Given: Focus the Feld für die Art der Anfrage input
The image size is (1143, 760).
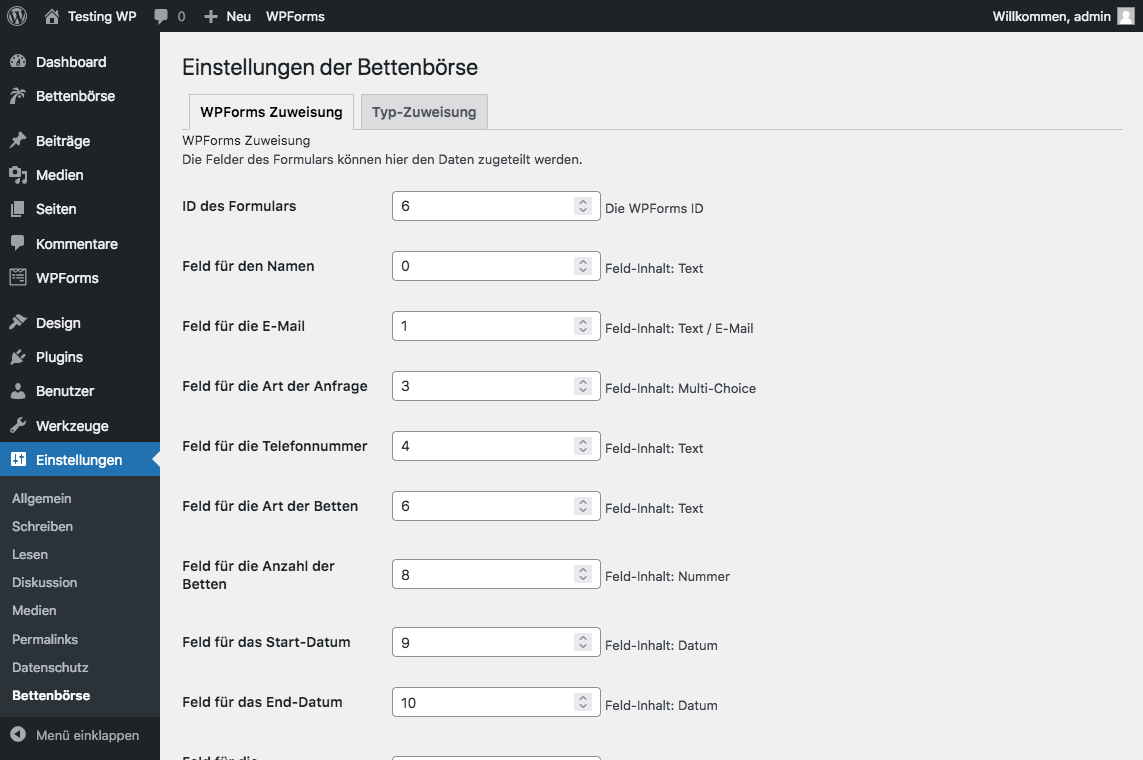Looking at the screenshot, I should tap(496, 386).
